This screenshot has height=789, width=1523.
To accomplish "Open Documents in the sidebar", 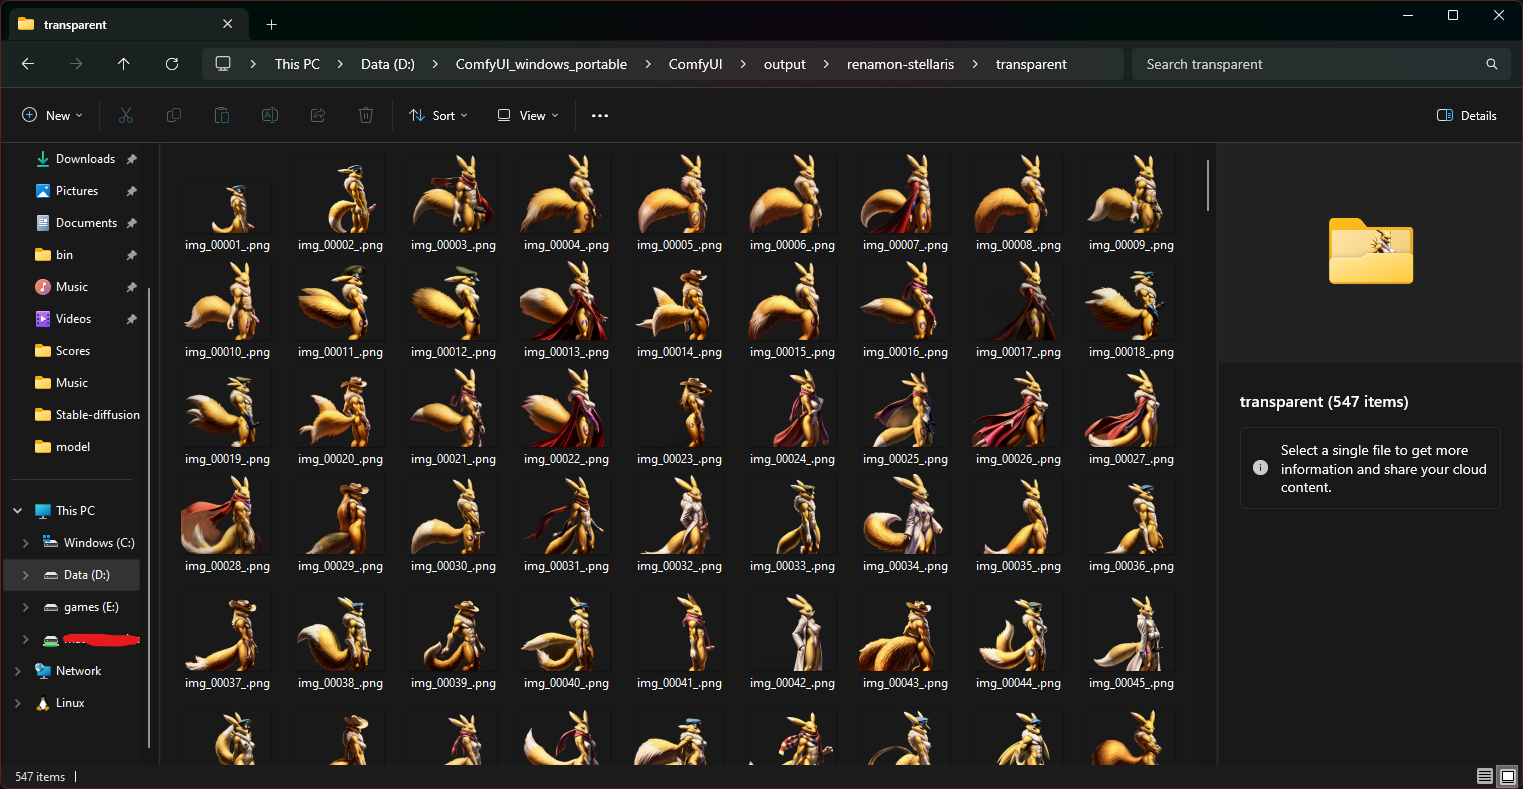I will [86, 223].
